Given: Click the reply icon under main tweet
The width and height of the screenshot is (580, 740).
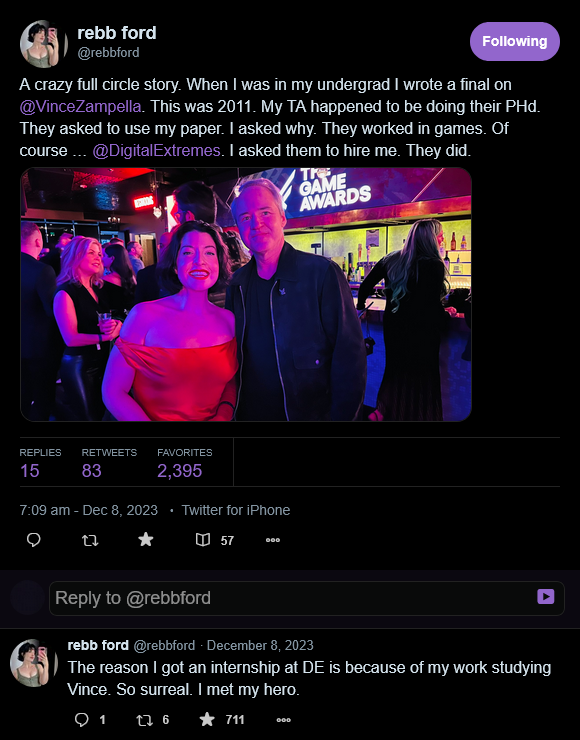Looking at the screenshot, I should click(x=34, y=539).
